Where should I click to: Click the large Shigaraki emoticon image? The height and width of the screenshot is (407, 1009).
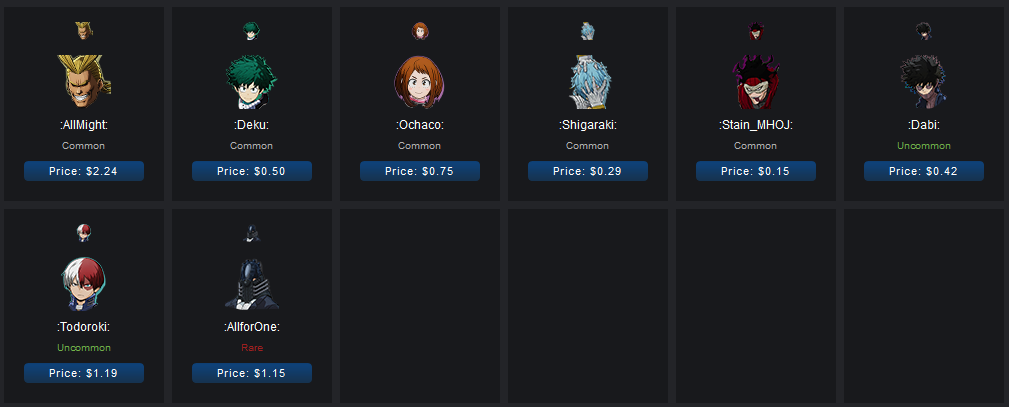click(588, 81)
